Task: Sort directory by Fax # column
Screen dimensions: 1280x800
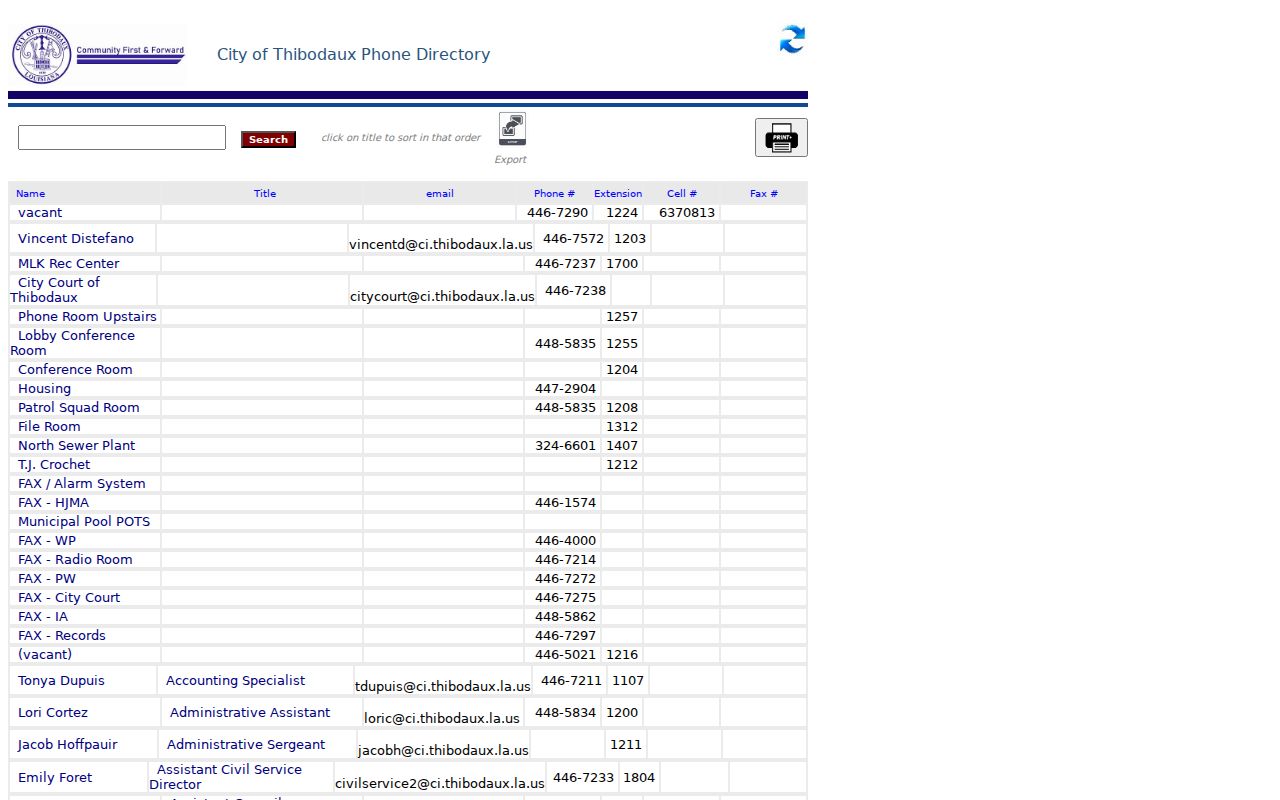Action: pos(764,194)
